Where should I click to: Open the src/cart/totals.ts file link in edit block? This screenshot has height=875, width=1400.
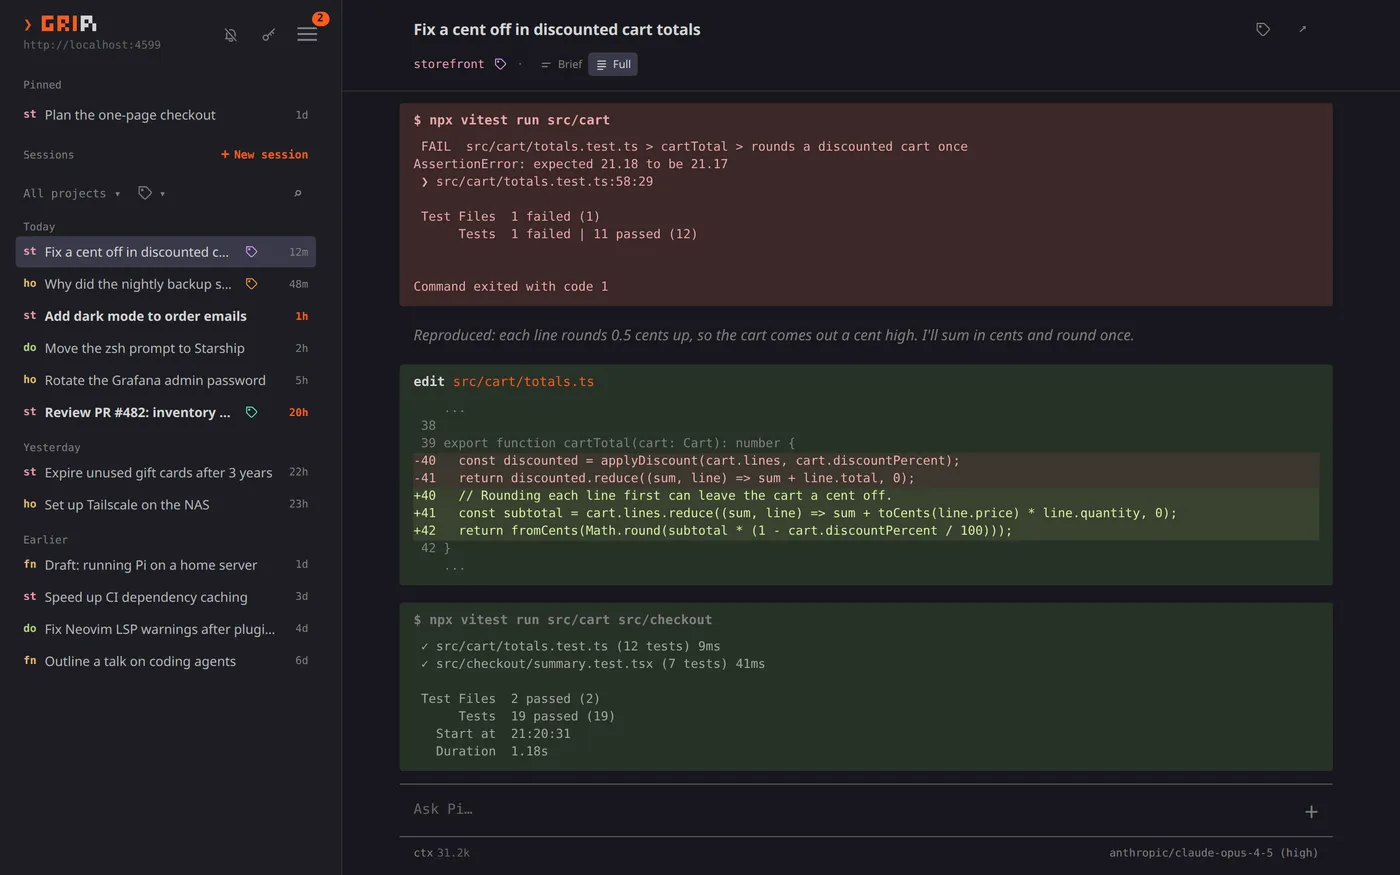pos(523,381)
